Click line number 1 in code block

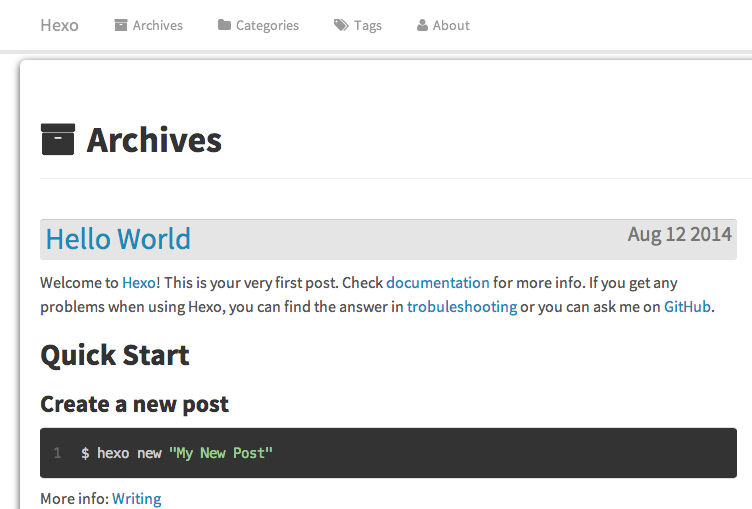58,453
